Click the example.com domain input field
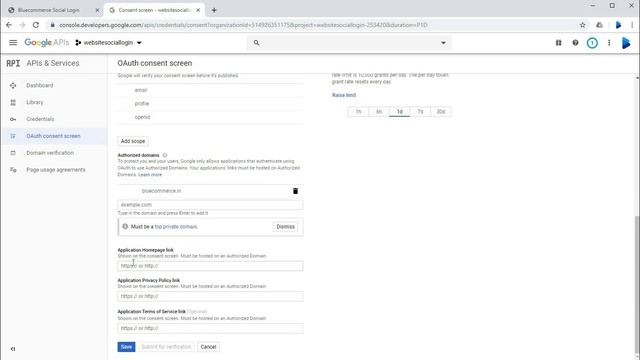The width and height of the screenshot is (640, 360). (x=210, y=204)
